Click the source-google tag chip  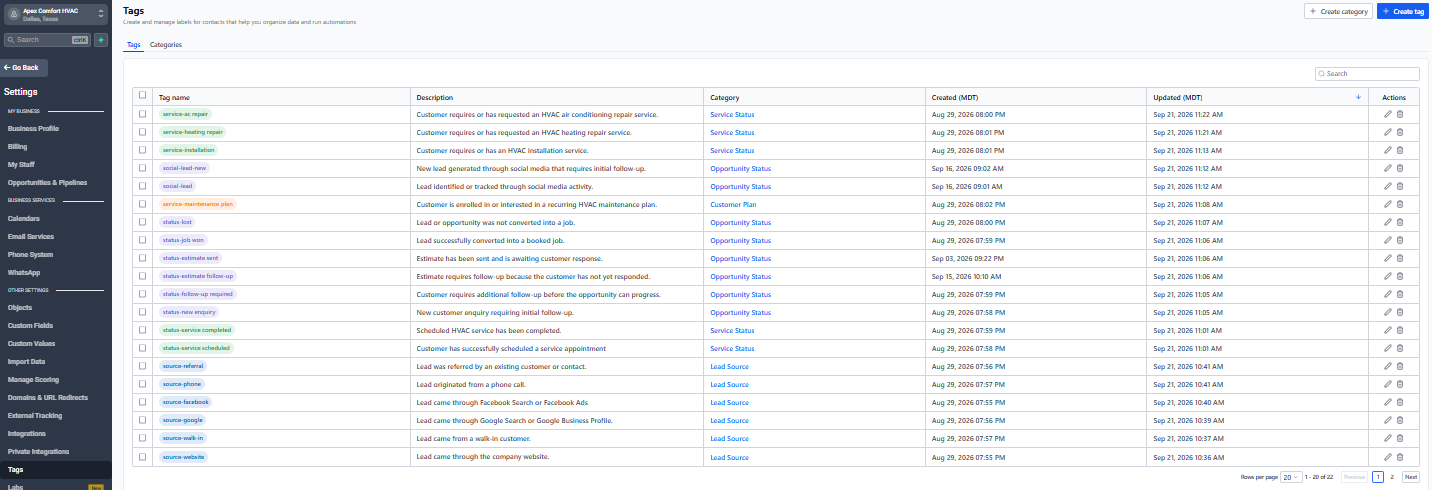point(182,420)
